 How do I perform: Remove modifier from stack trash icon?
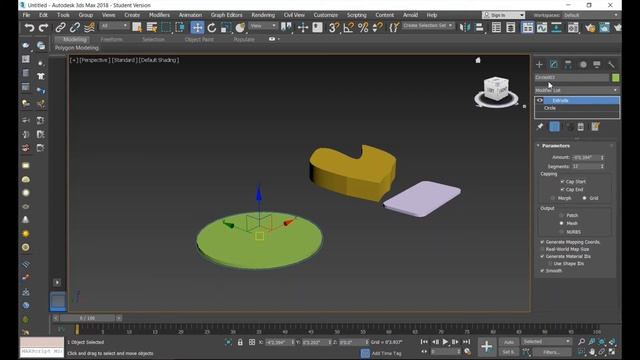580,127
